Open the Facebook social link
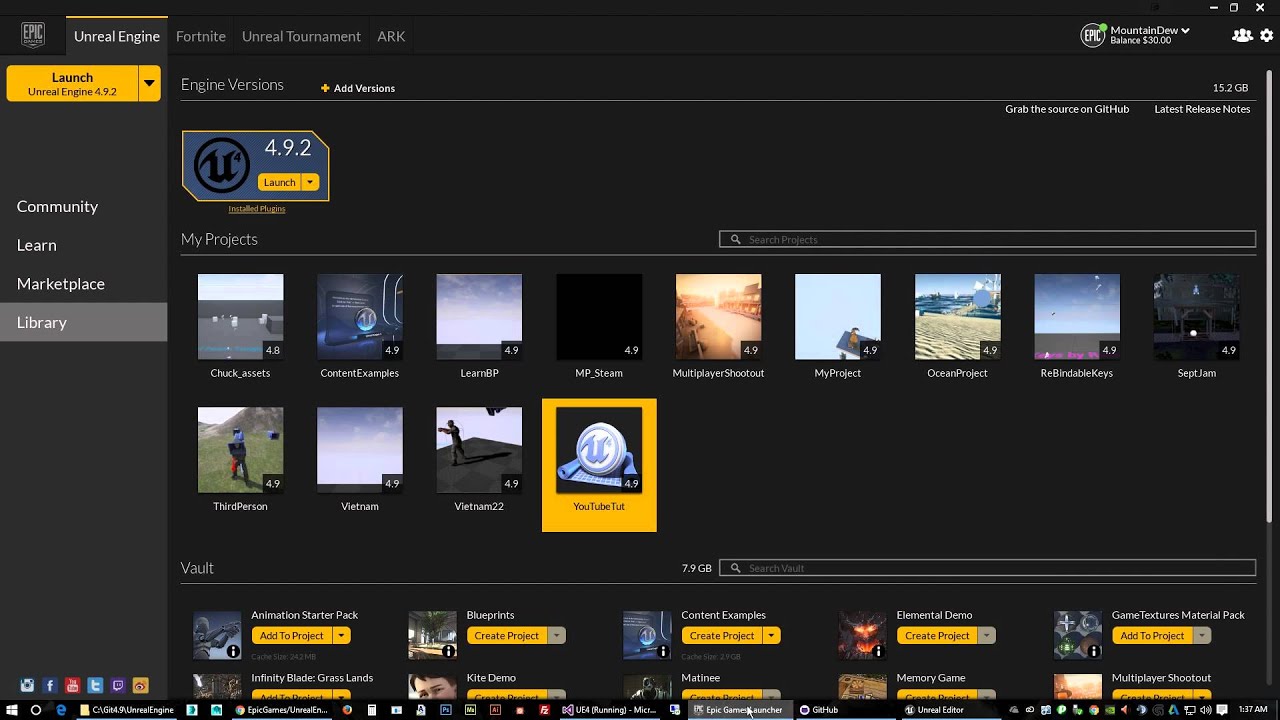 point(50,686)
